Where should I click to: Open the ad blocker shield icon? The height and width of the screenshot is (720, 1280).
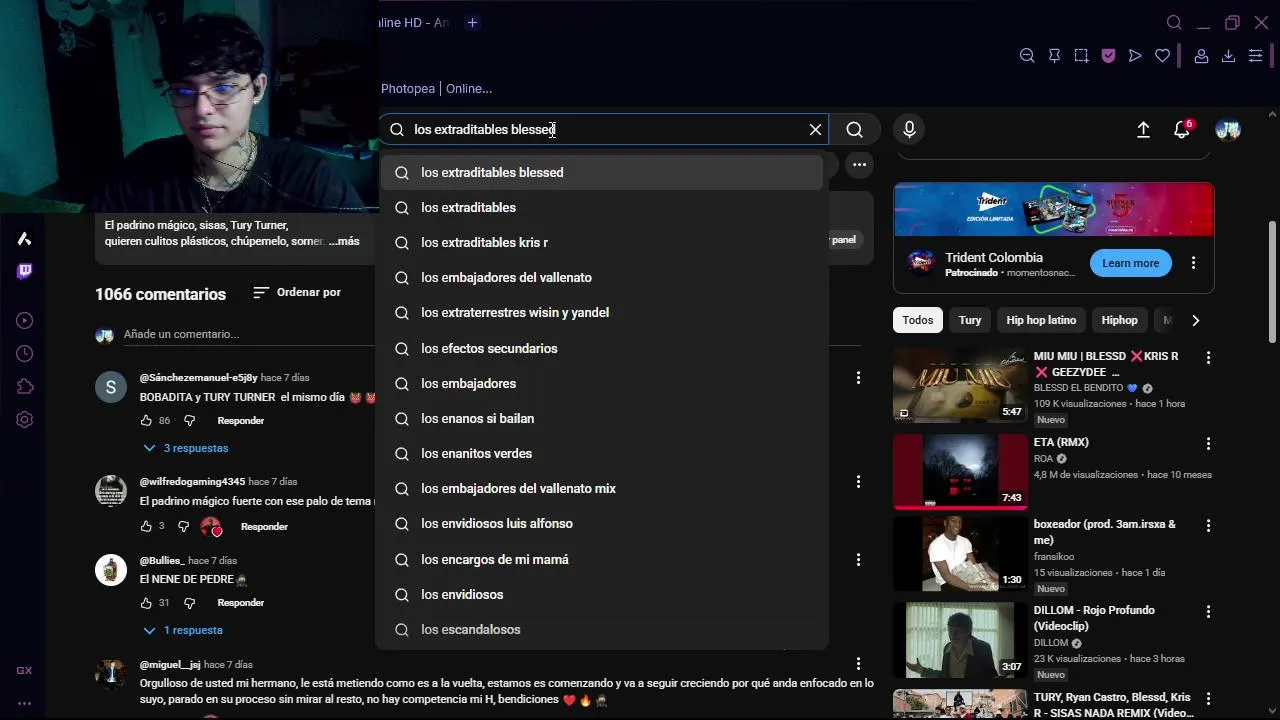tap(1108, 56)
